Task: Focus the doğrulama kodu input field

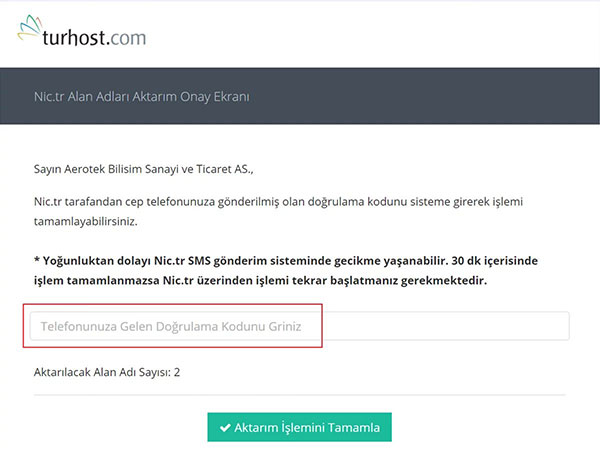Action: (x=299, y=326)
